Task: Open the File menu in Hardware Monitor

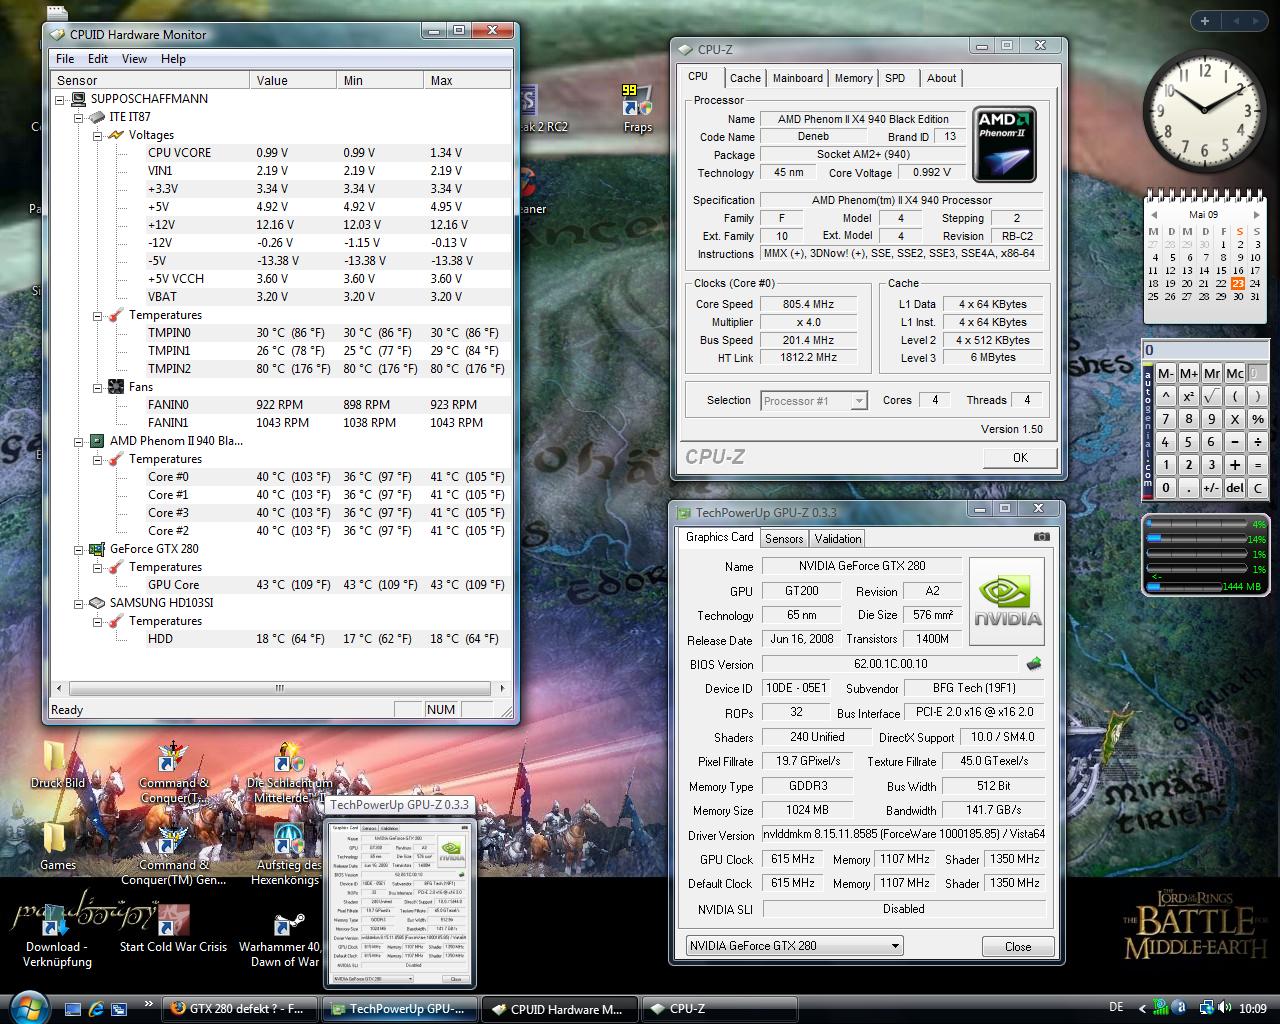Action: (65, 59)
